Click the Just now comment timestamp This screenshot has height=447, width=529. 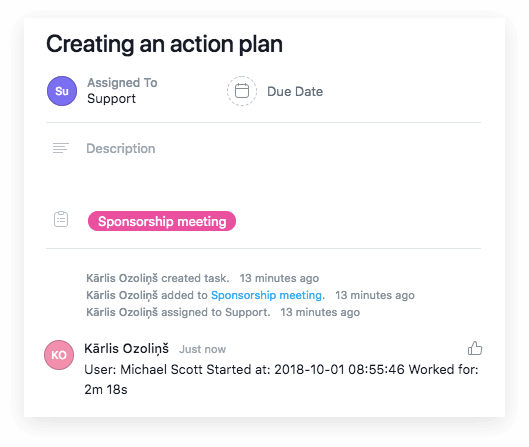[x=202, y=349]
